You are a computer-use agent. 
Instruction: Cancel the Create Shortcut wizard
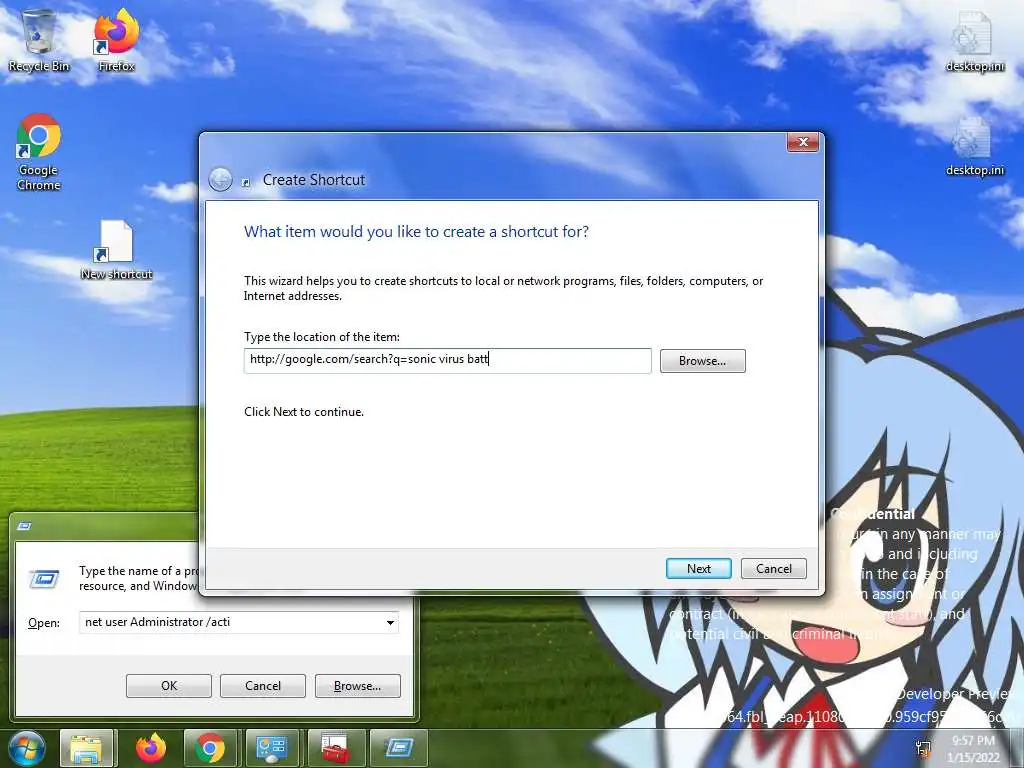(x=773, y=568)
